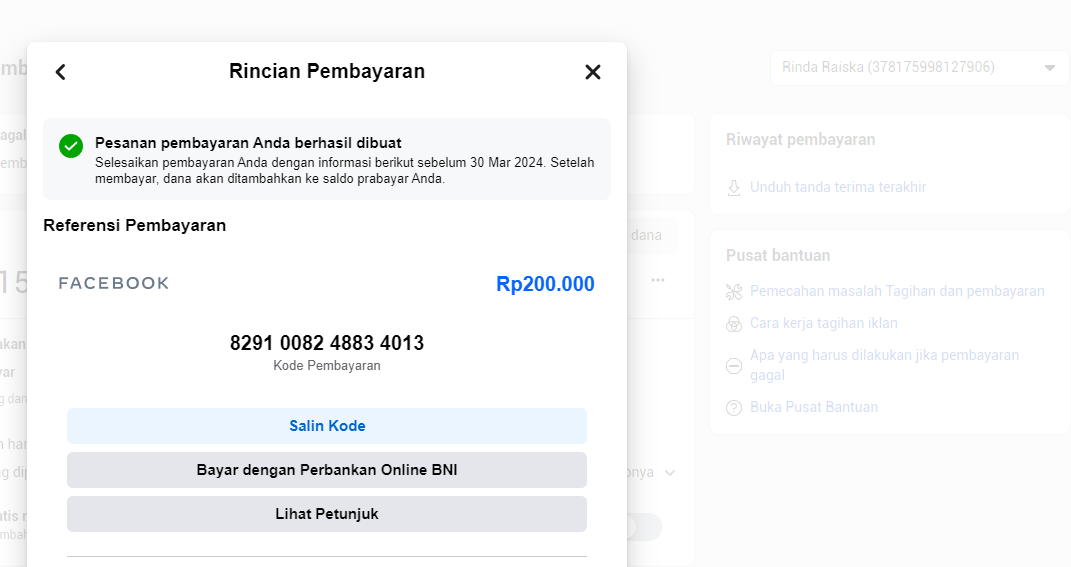Click the payment code 8291 0082 4883 4013

pos(327,343)
